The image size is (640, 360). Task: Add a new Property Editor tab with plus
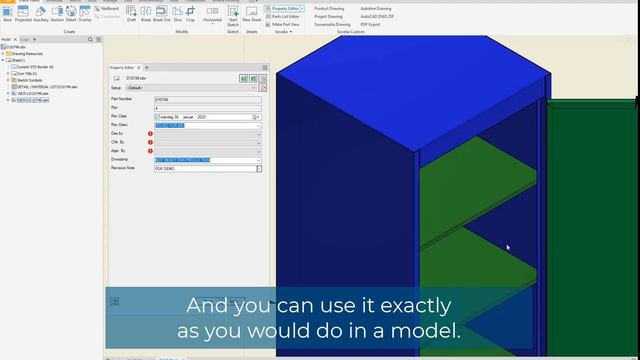pyautogui.click(x=147, y=67)
